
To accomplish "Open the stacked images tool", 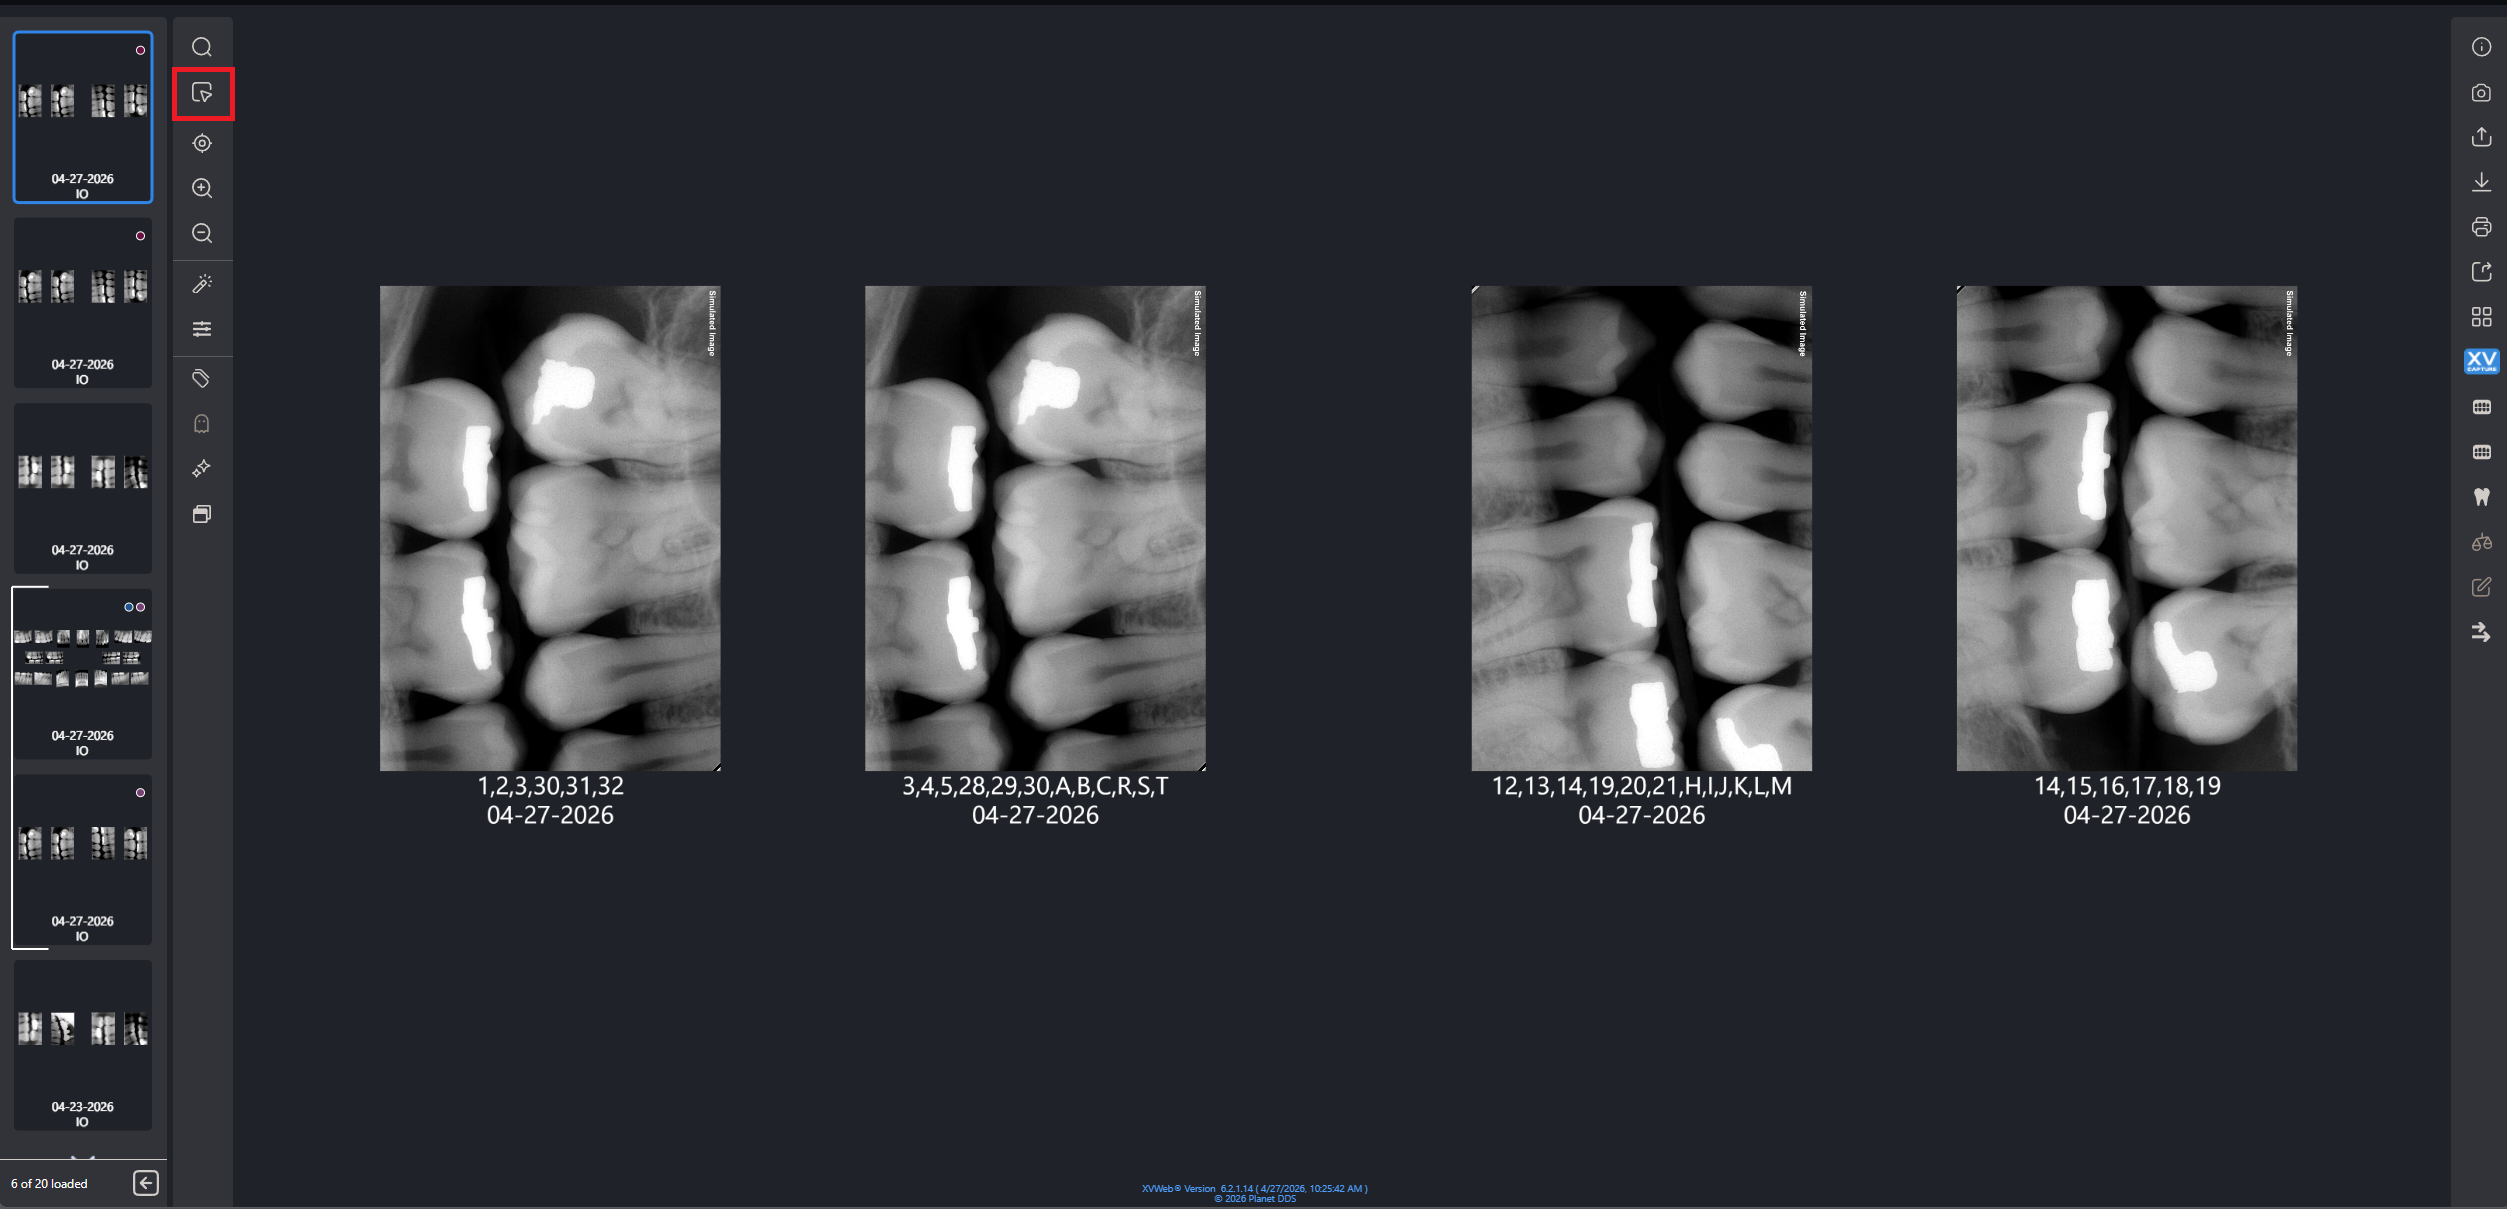I will (x=202, y=514).
